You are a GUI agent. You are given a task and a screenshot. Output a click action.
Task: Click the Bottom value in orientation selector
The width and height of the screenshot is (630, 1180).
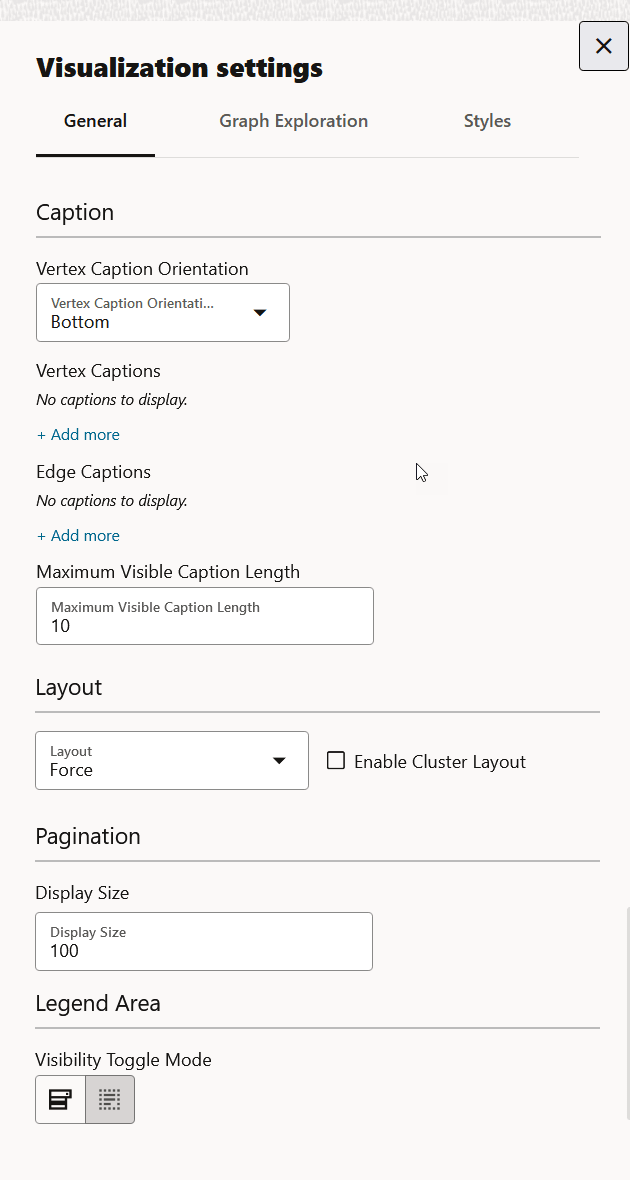pyautogui.click(x=80, y=322)
